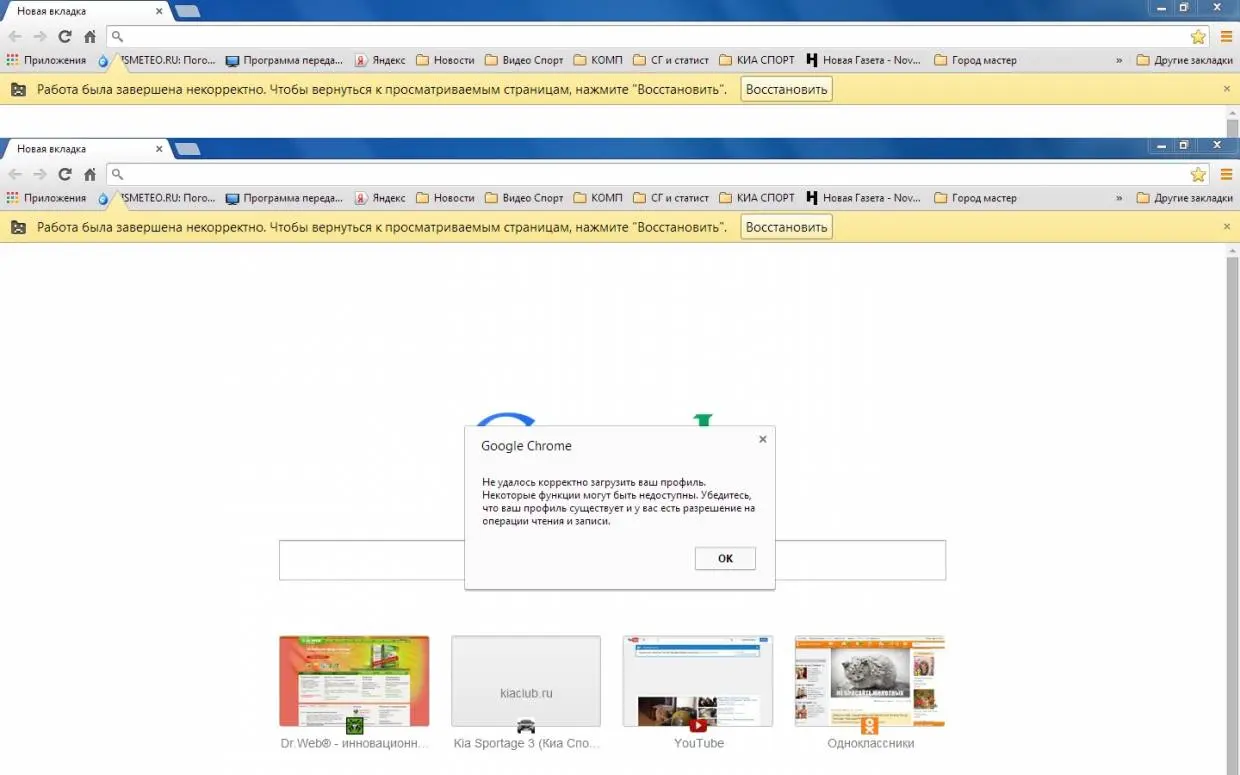Image resolution: width=1240 pixels, height=775 pixels.
Task: Expand Видео Спорт folder in the lower window
Action: tap(524, 198)
